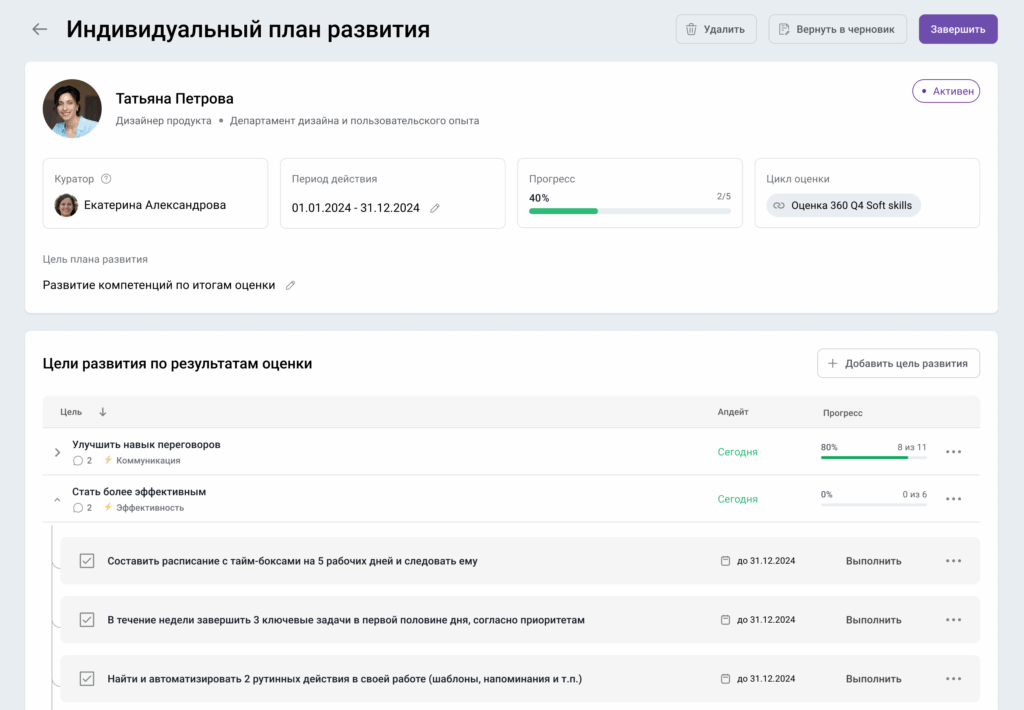Check the task about 3 ключевые задачи
This screenshot has height=710, width=1024.
pyautogui.click(x=87, y=619)
